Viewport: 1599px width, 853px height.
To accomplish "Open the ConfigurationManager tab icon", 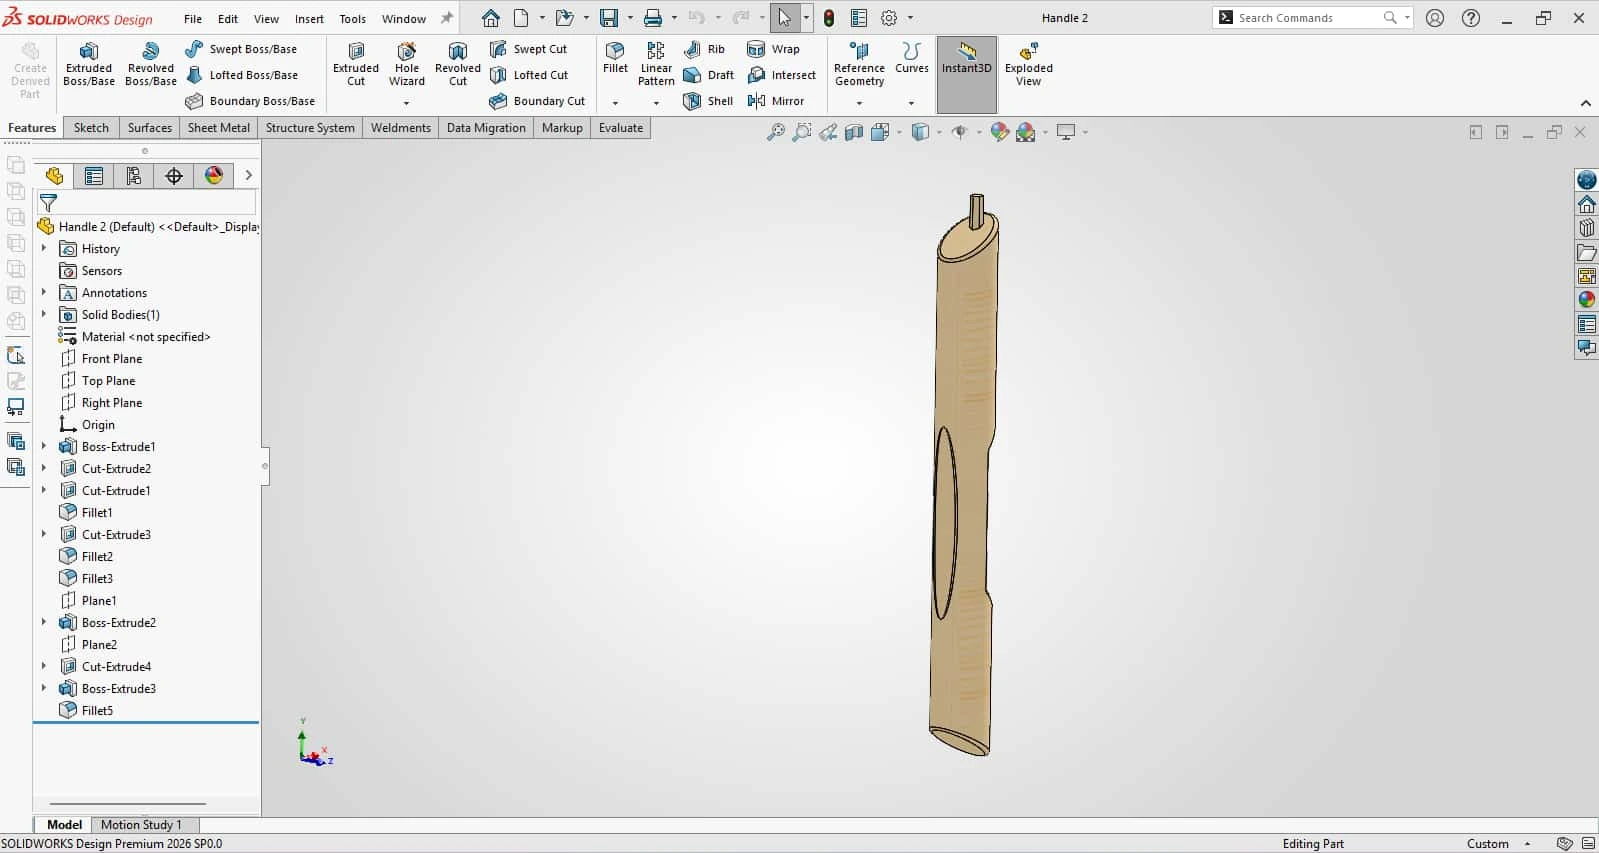I will pos(134,176).
